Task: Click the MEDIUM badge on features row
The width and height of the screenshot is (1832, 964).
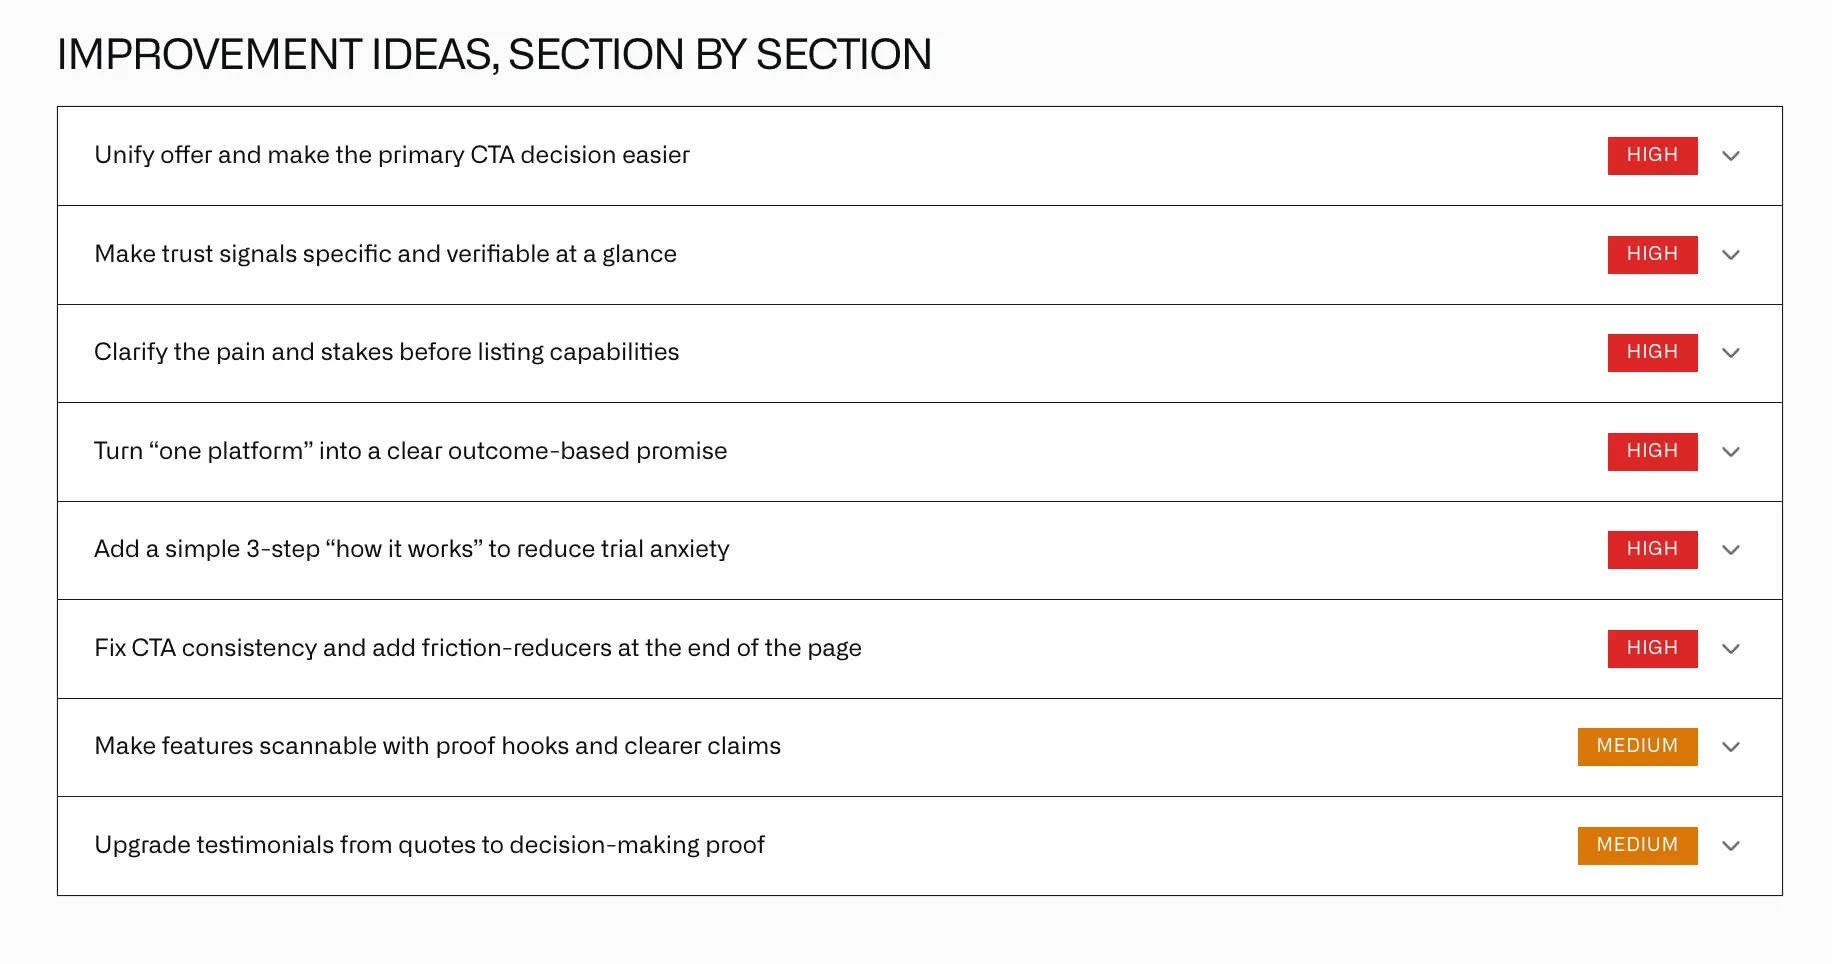Action: [x=1637, y=746]
